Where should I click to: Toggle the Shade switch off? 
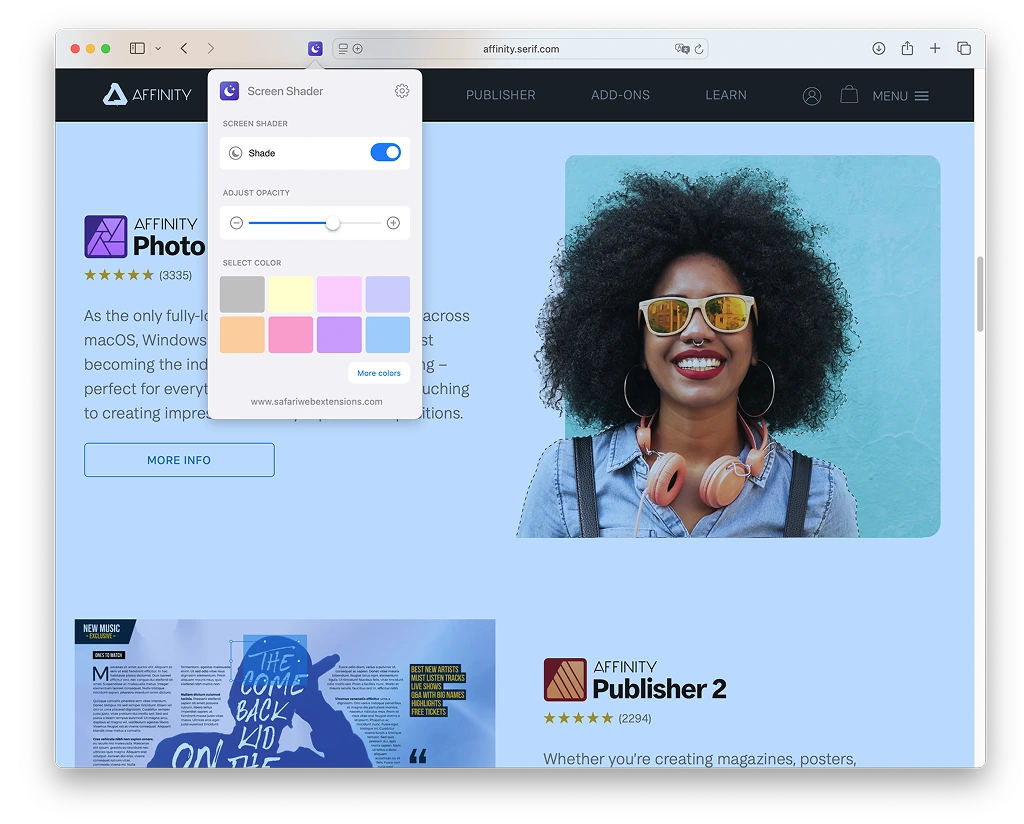click(385, 152)
